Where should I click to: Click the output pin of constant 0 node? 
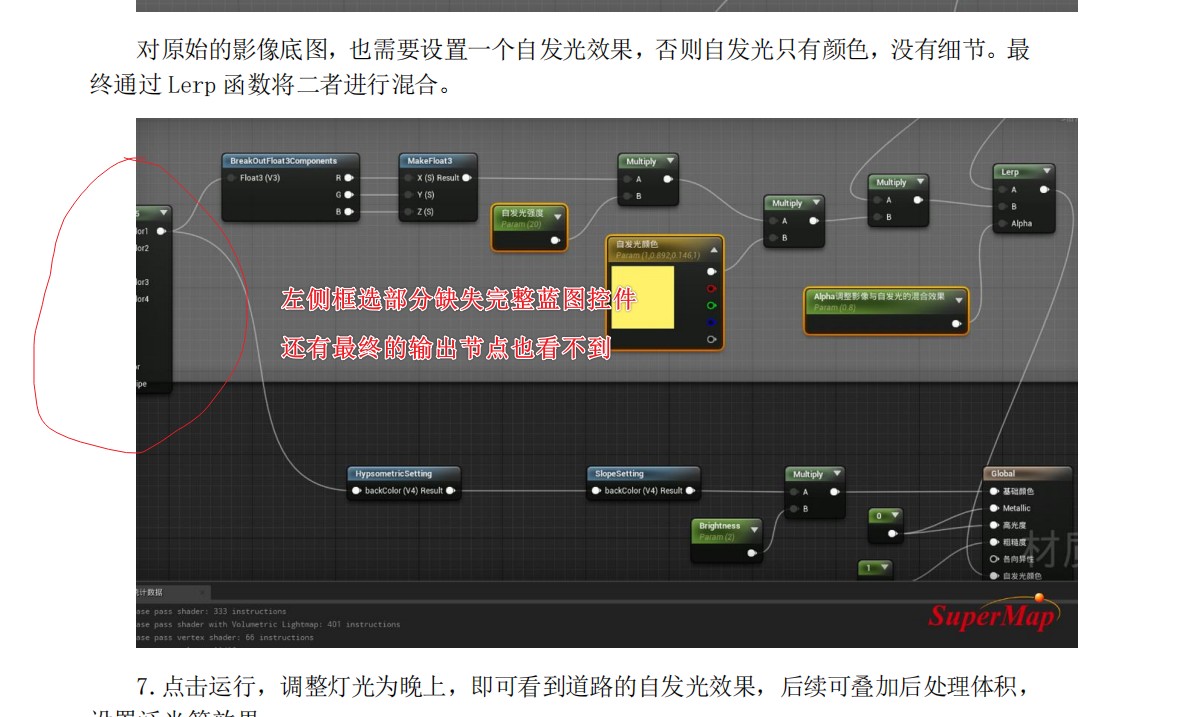click(x=892, y=533)
